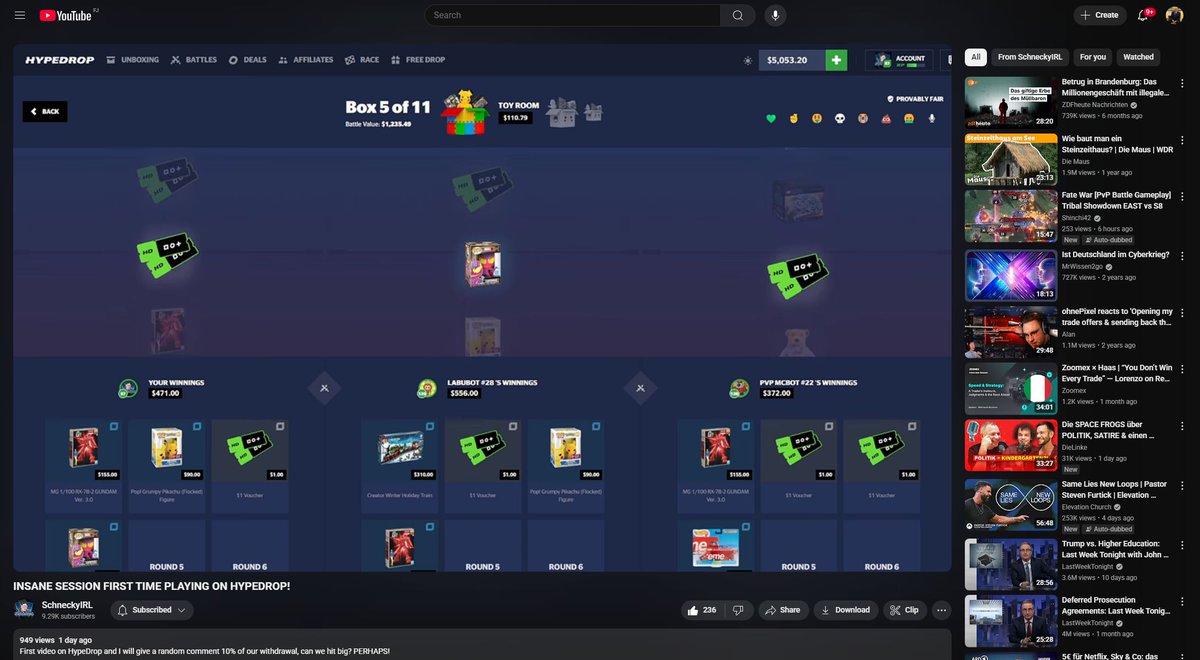Viewport: 1200px width, 660px height.
Task: Open Ist Deutschland im Cyberkrieg video
Action: click(x=1011, y=275)
